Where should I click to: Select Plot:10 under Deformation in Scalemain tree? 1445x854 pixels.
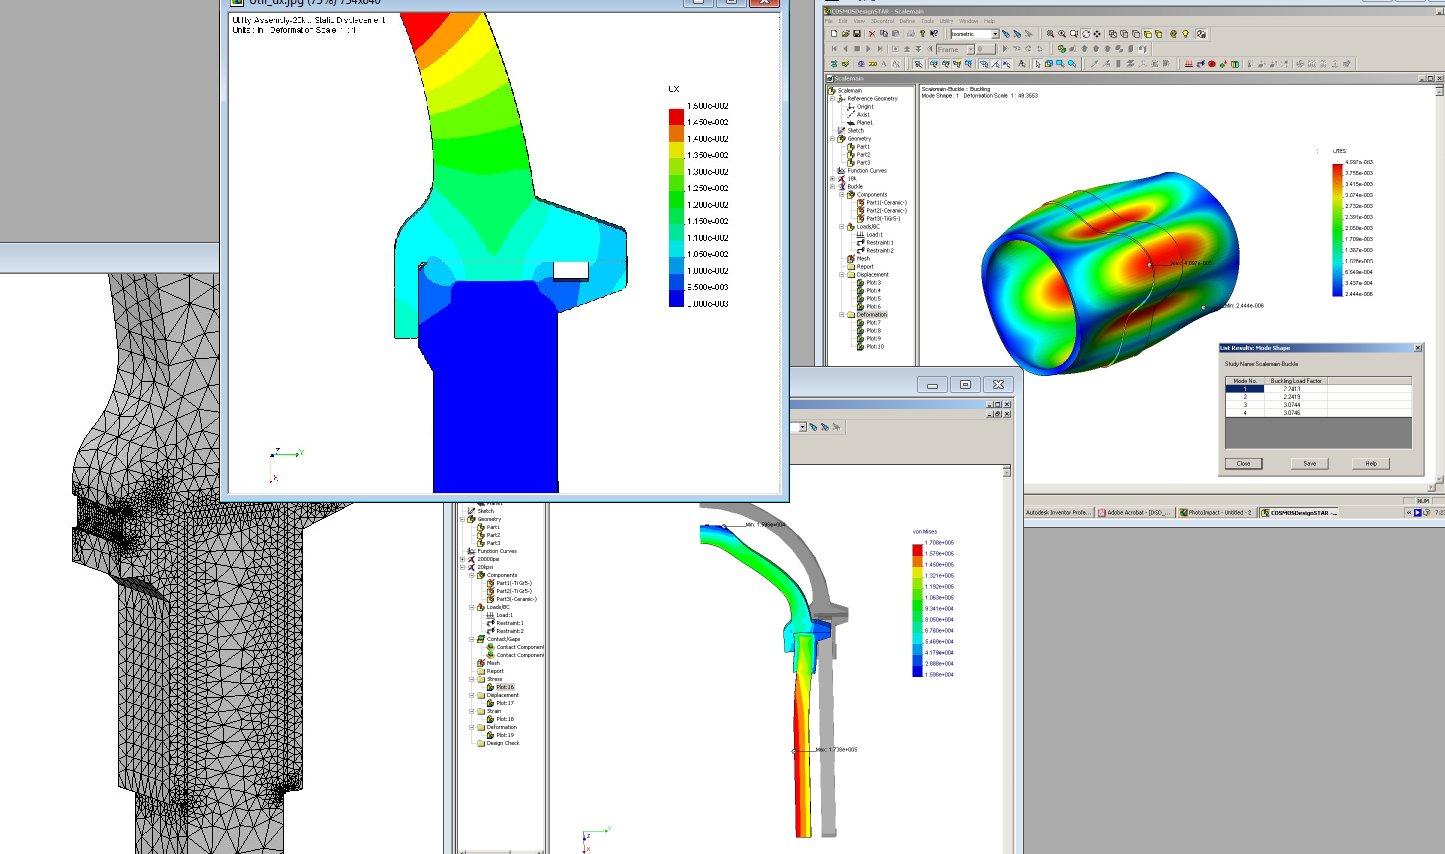tap(875, 347)
